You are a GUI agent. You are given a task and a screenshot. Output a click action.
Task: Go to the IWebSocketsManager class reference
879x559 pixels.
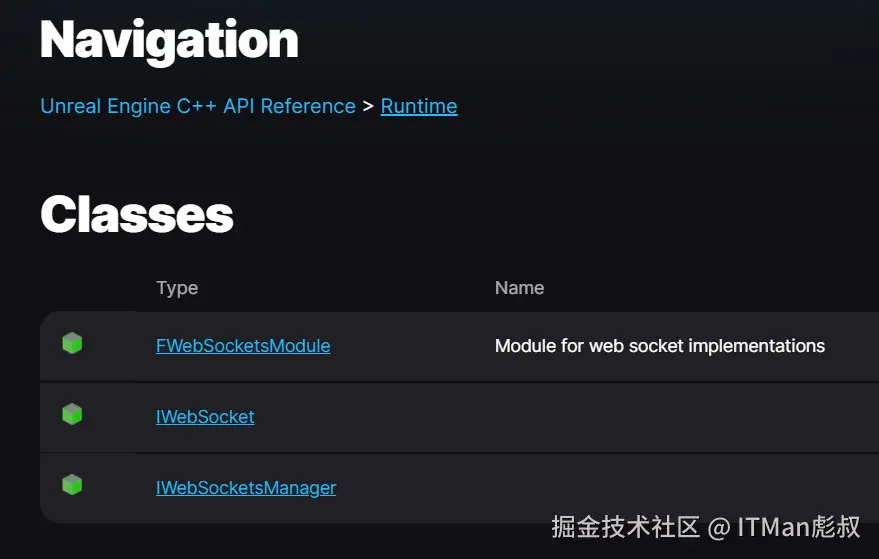[246, 488]
